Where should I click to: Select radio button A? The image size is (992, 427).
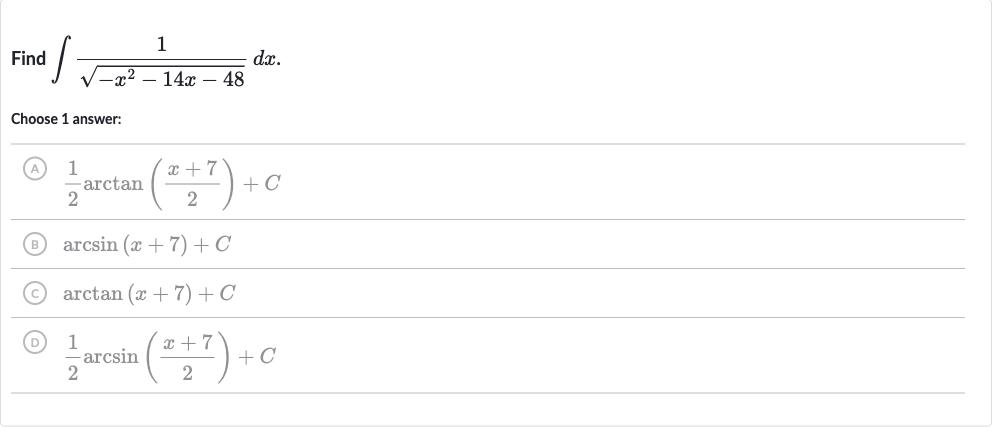[35, 169]
